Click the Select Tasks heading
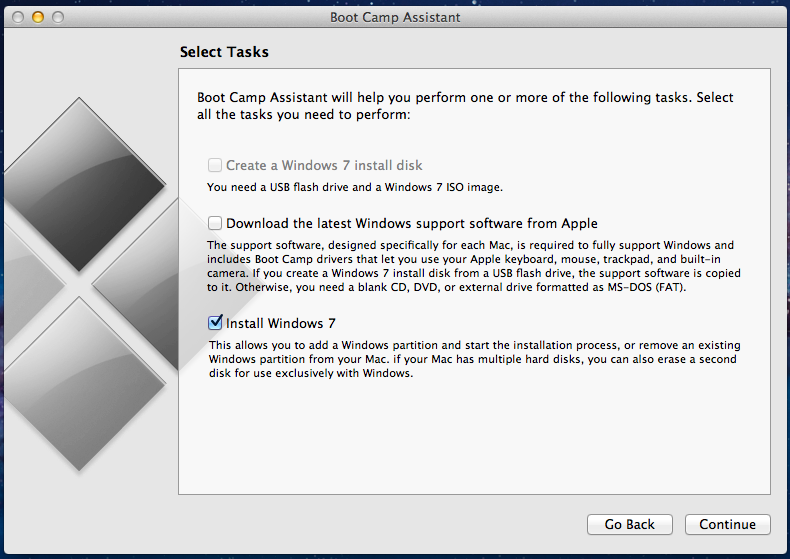790x559 pixels. pyautogui.click(x=224, y=52)
